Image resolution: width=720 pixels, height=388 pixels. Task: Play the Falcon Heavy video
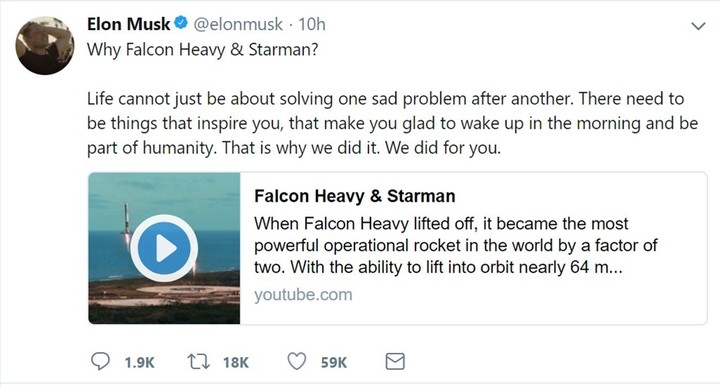click(164, 248)
